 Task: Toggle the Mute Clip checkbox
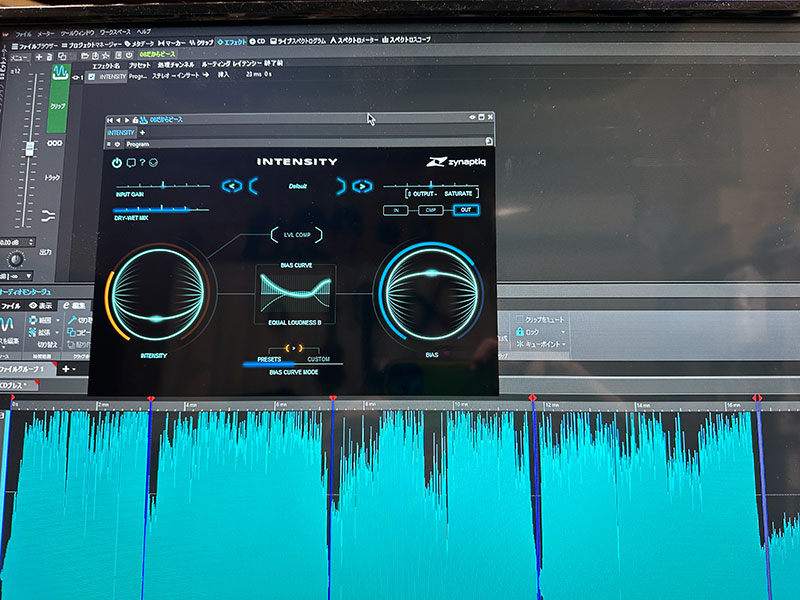519,319
